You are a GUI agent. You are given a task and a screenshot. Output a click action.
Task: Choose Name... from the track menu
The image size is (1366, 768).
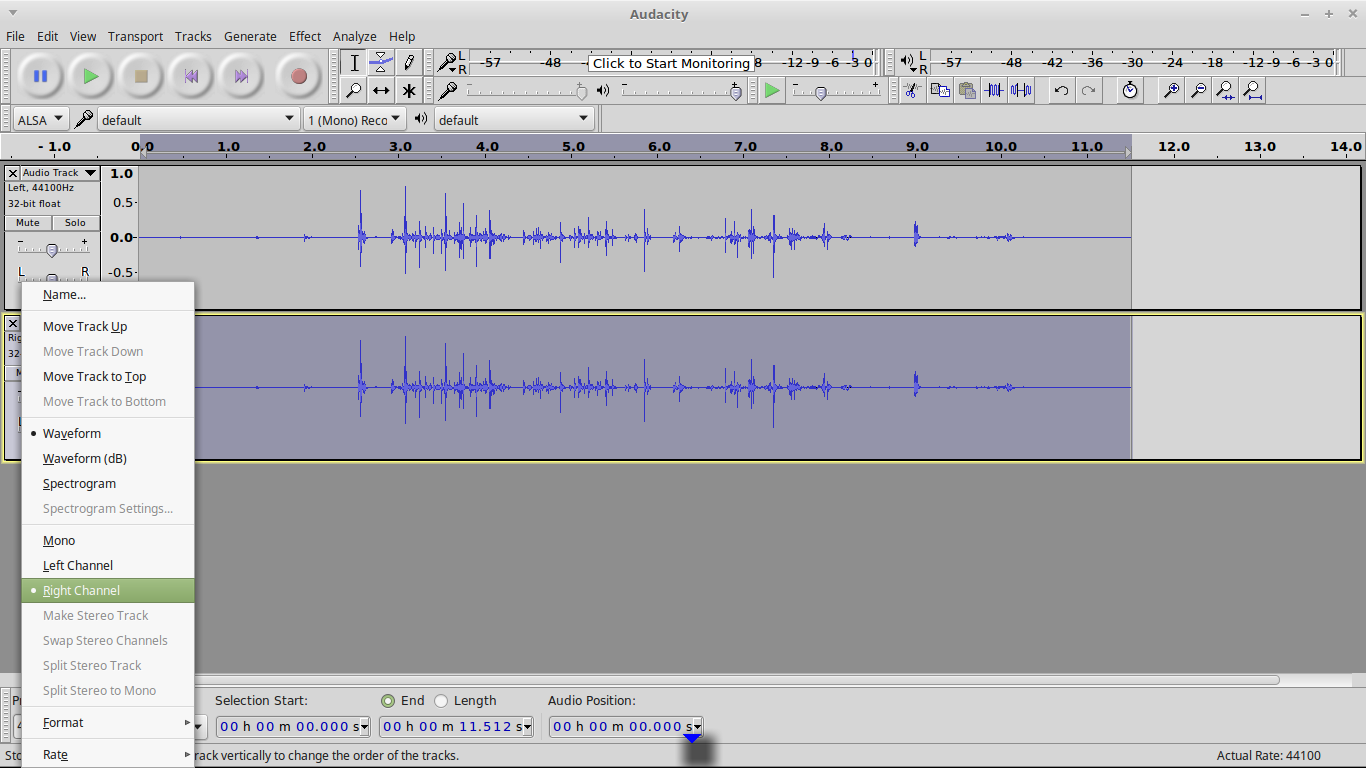pos(108,295)
